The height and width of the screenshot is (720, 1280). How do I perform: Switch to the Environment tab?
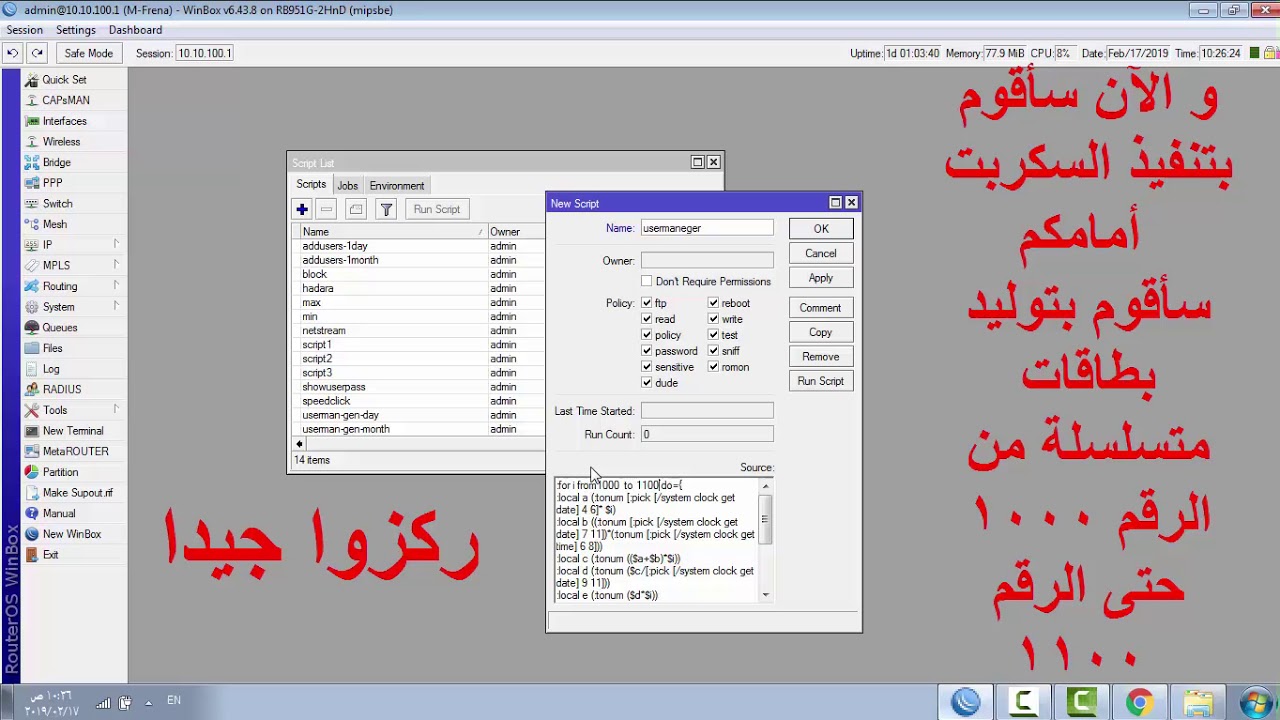[397, 186]
